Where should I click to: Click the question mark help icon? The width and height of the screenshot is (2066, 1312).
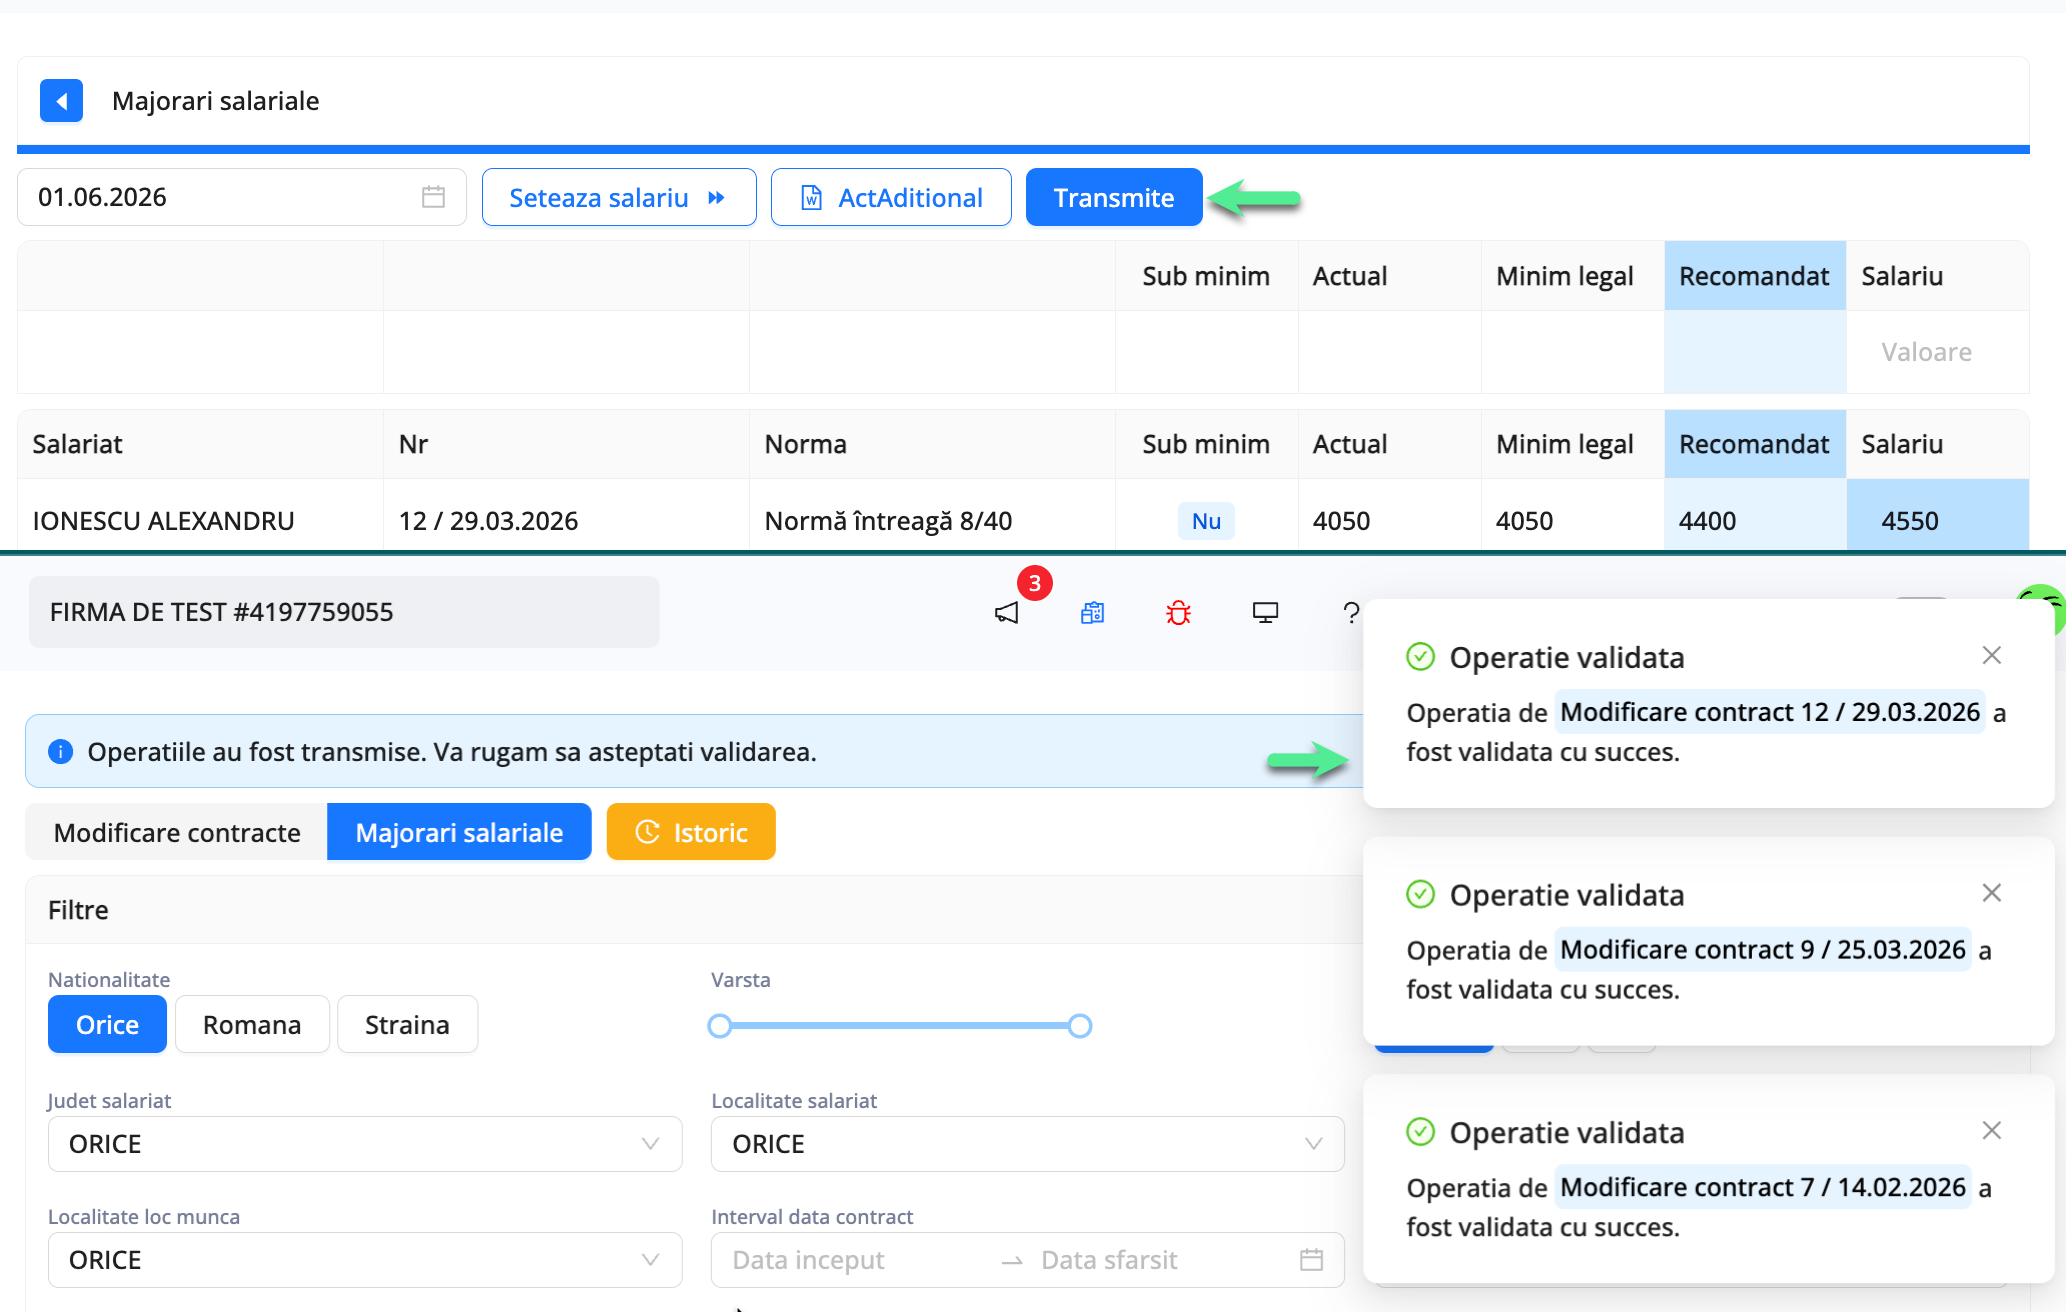pyautogui.click(x=1351, y=613)
